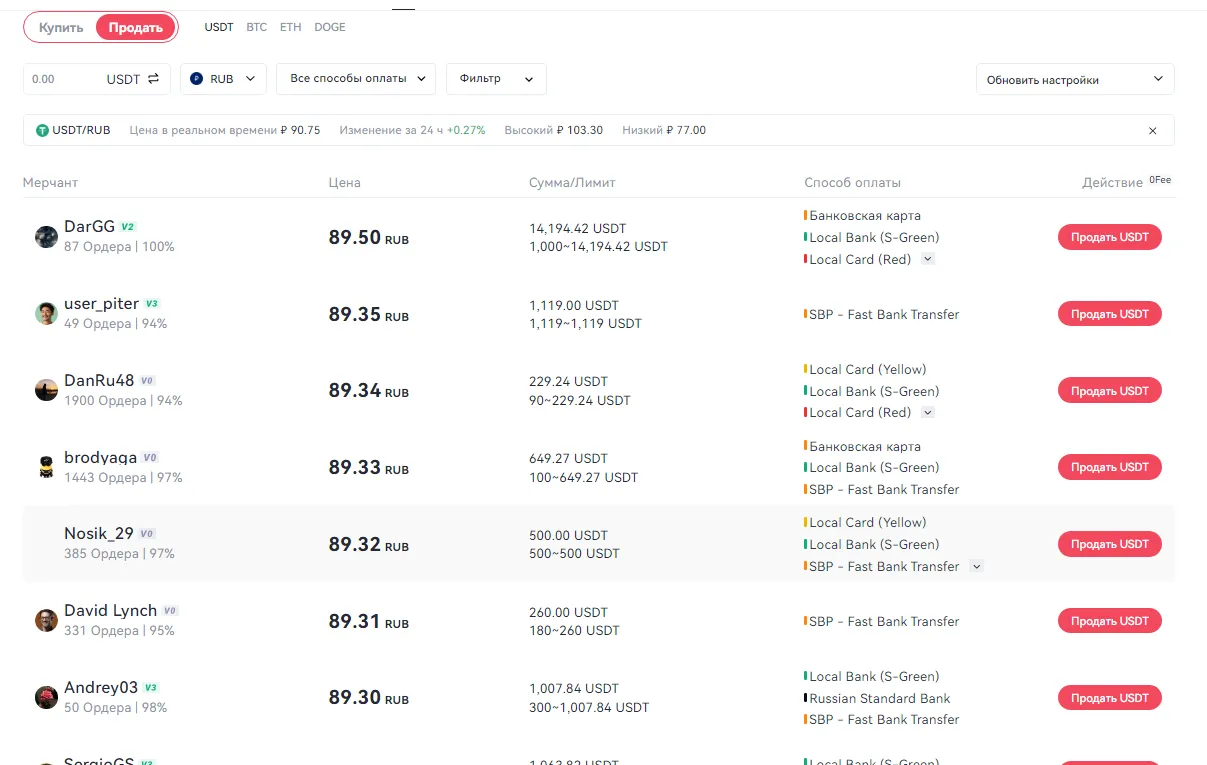This screenshot has width=1207, height=765.
Task: Click DarGG merchant avatar
Action: point(46,237)
